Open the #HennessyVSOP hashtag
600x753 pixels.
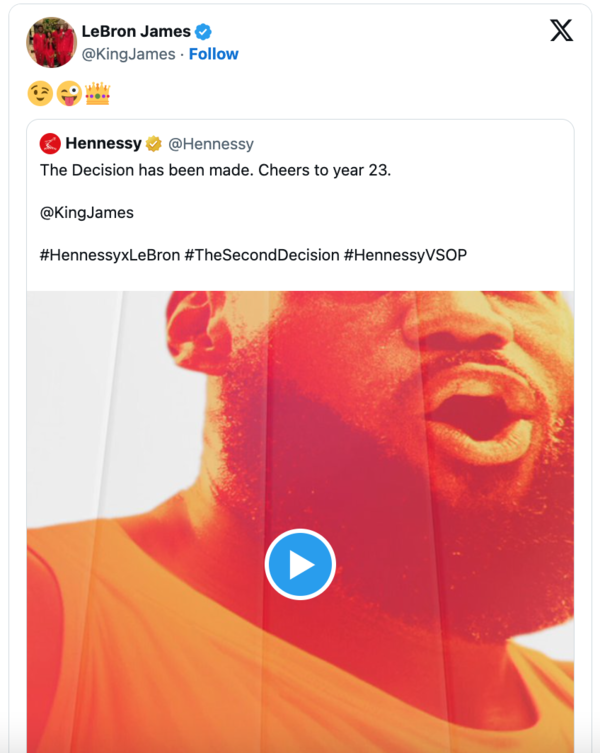[405, 255]
